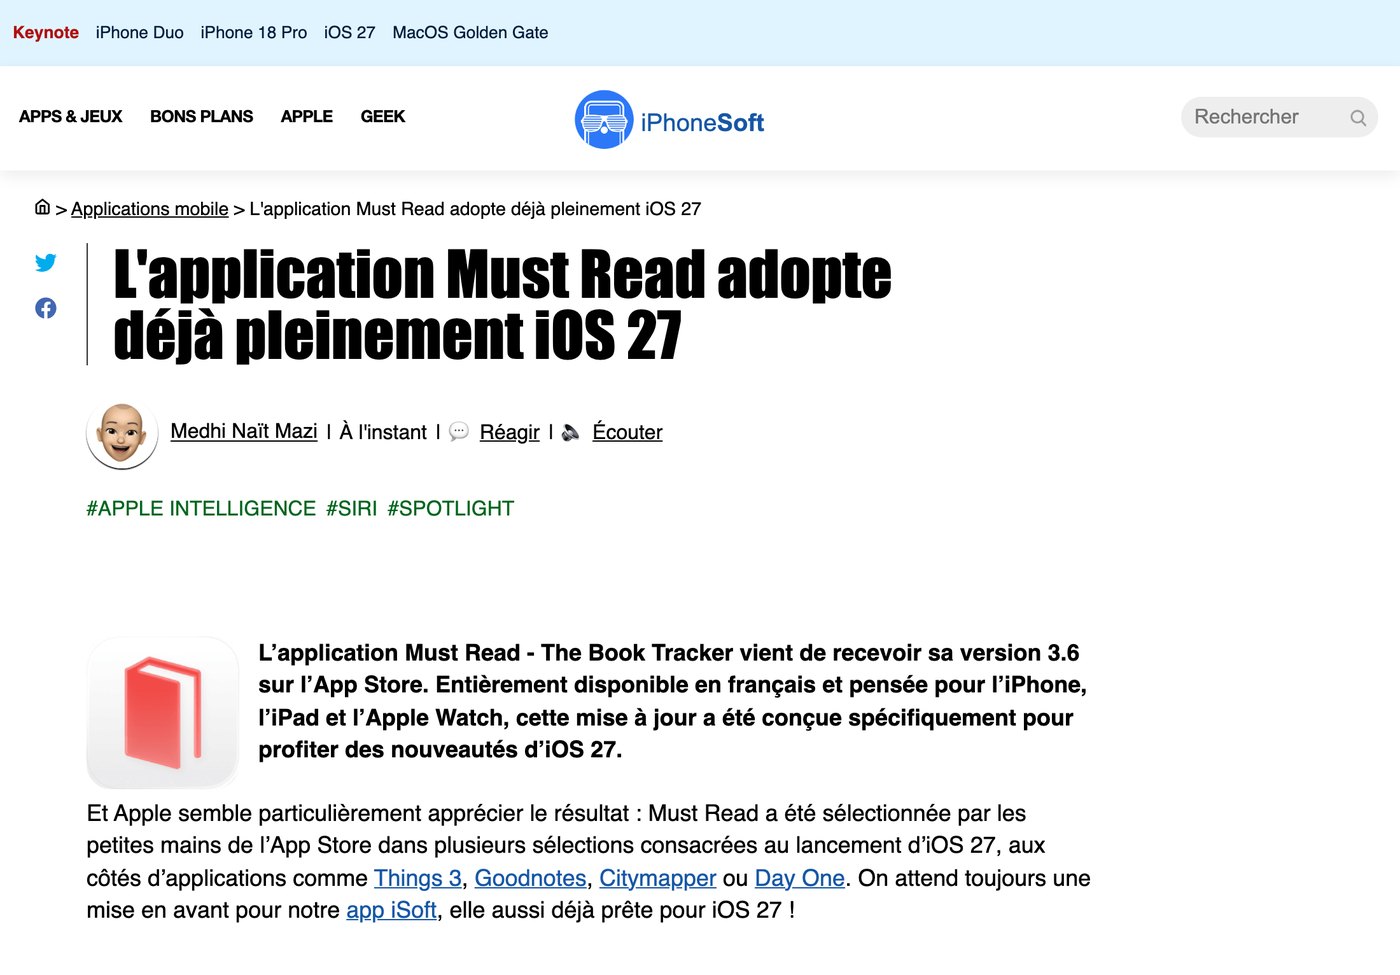Focus the Rechercher search field
The width and height of the screenshot is (1400, 975).
1279,117
